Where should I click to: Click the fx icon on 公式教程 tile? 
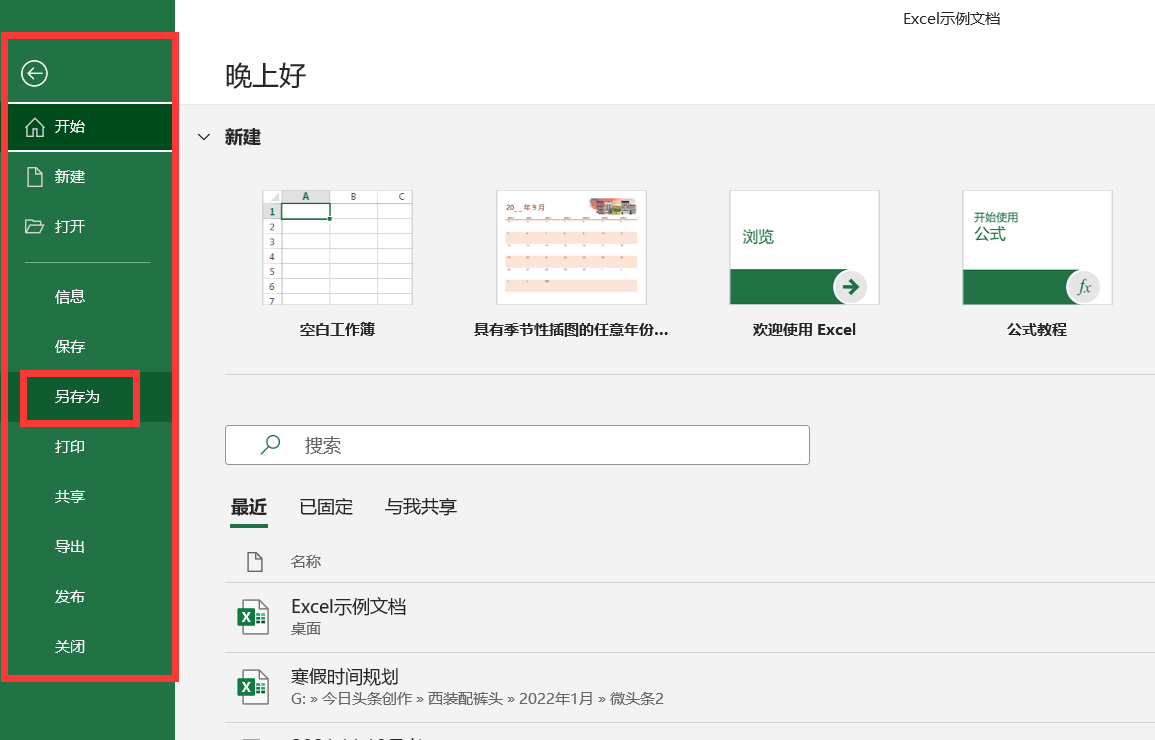pos(1083,286)
